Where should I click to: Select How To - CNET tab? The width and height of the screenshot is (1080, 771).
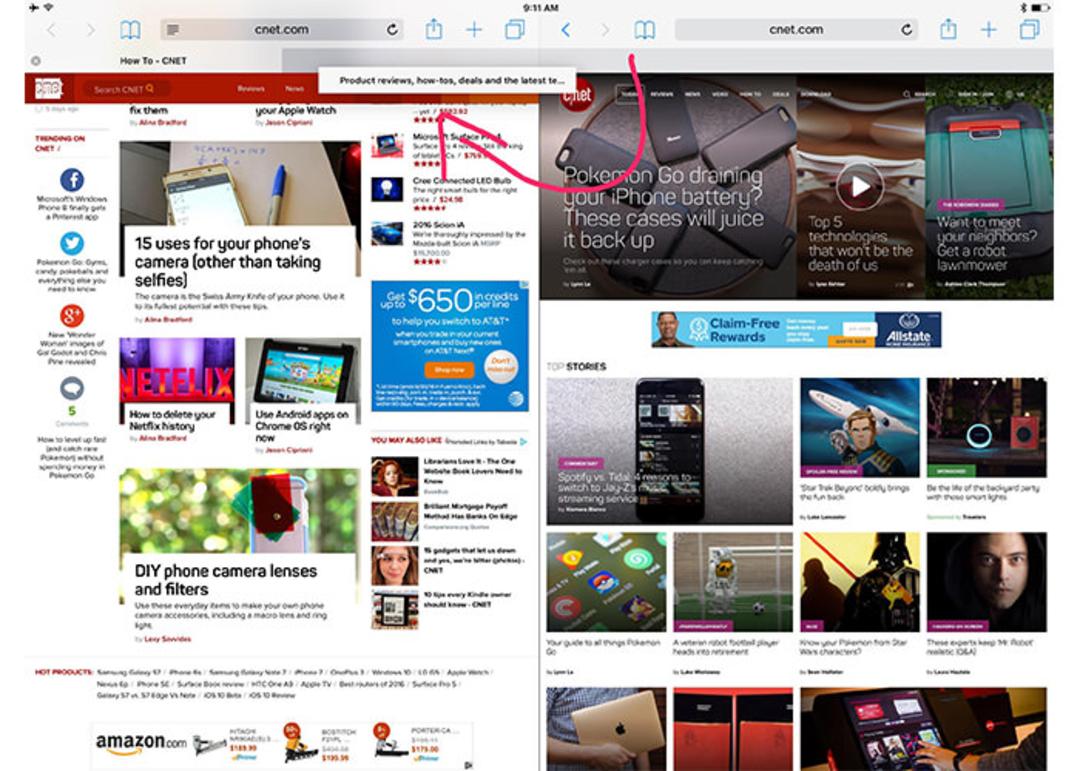(x=153, y=61)
